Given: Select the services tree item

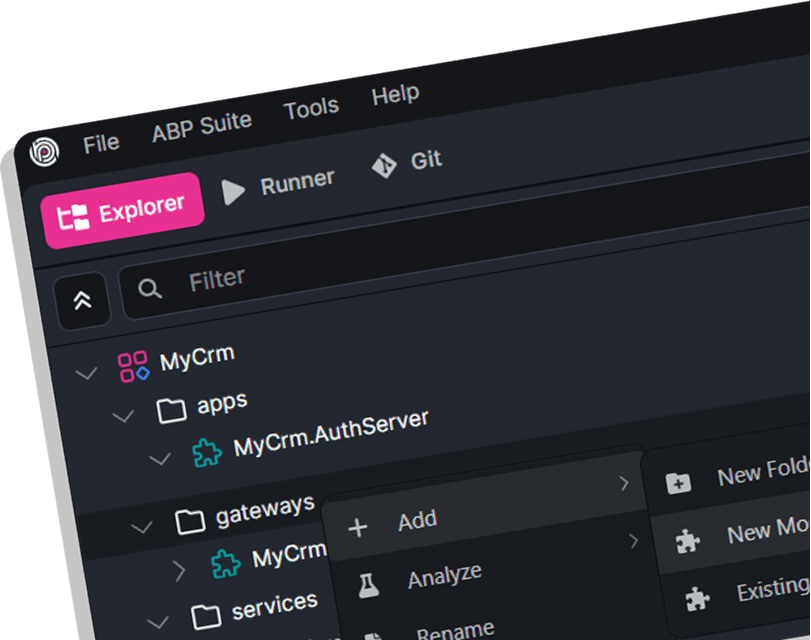Looking at the screenshot, I should [x=274, y=605].
